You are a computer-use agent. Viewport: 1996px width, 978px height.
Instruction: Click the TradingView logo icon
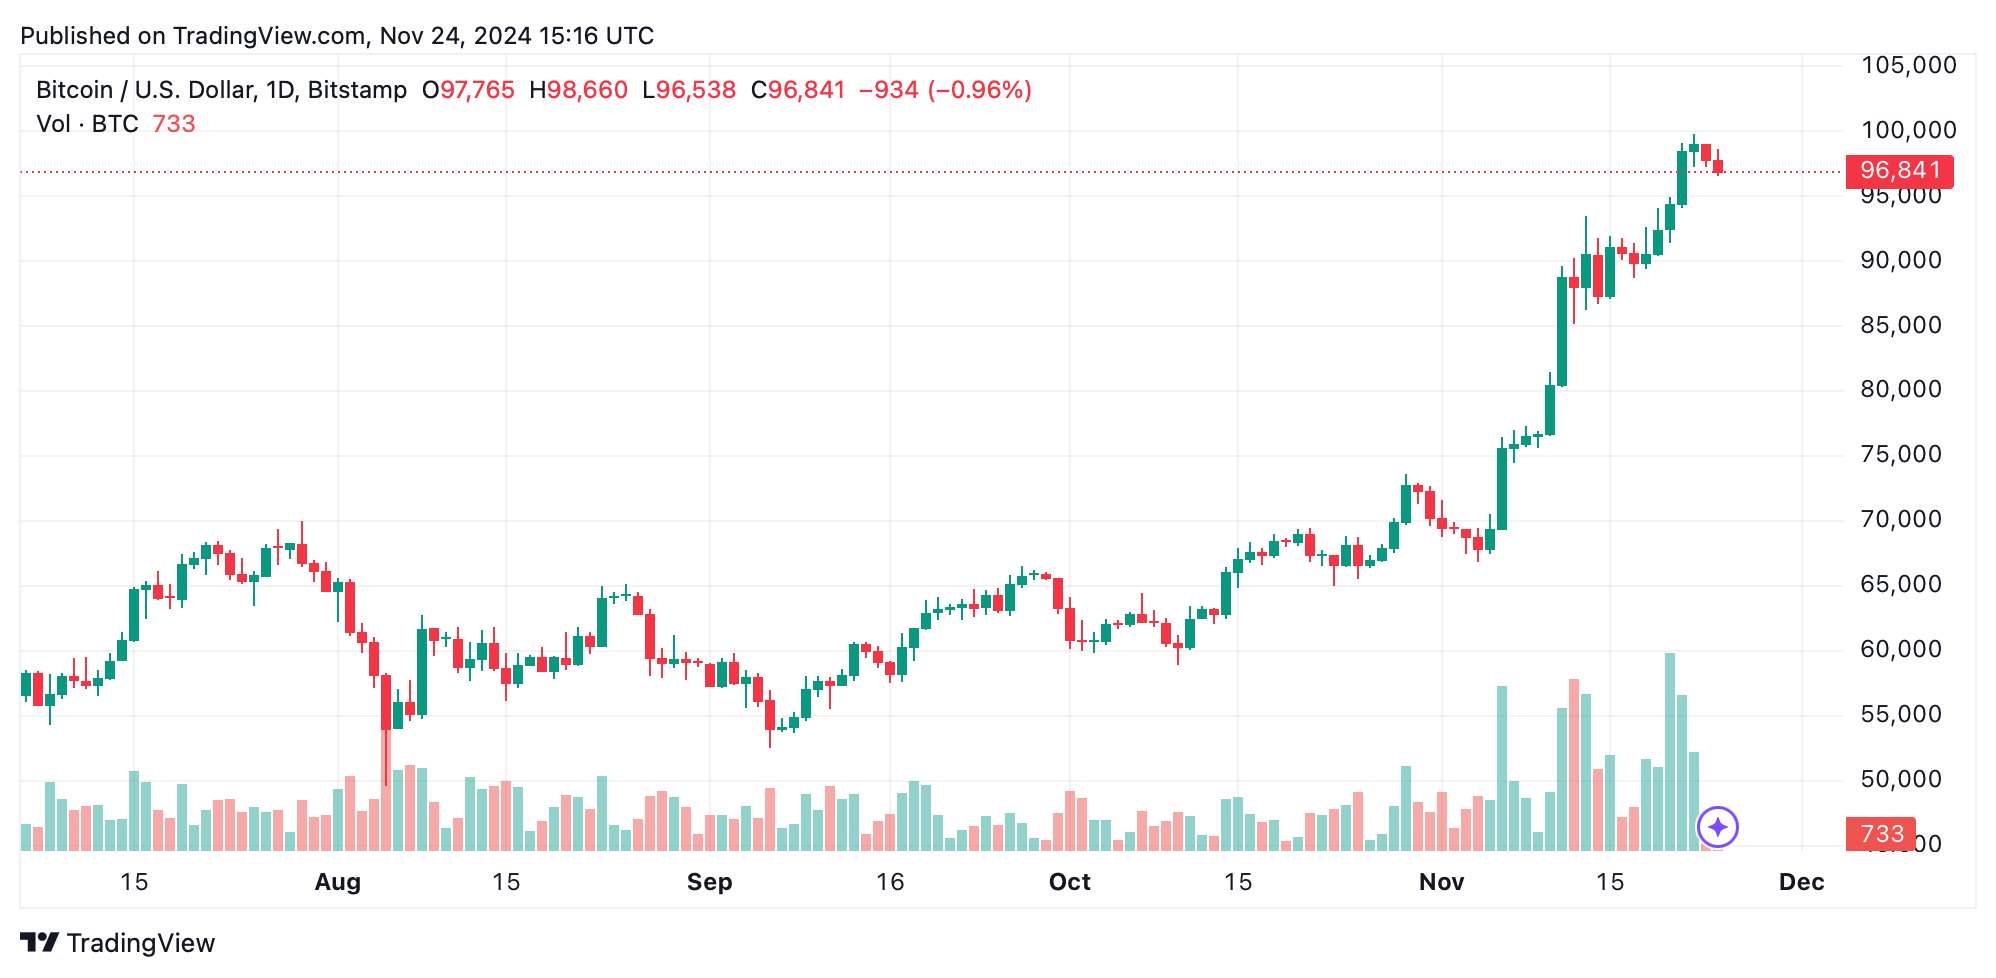click(39, 943)
